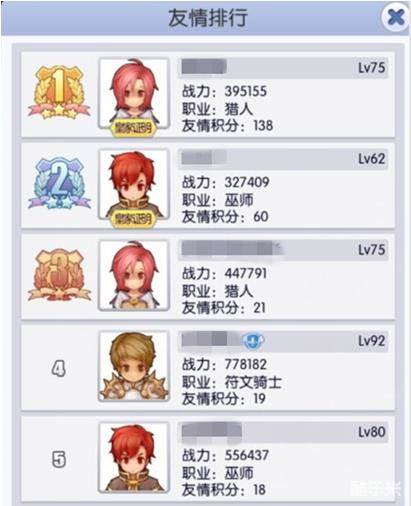Open the rank 1 hunter avatar
The height and width of the screenshot is (506, 411).
[x=134, y=93]
